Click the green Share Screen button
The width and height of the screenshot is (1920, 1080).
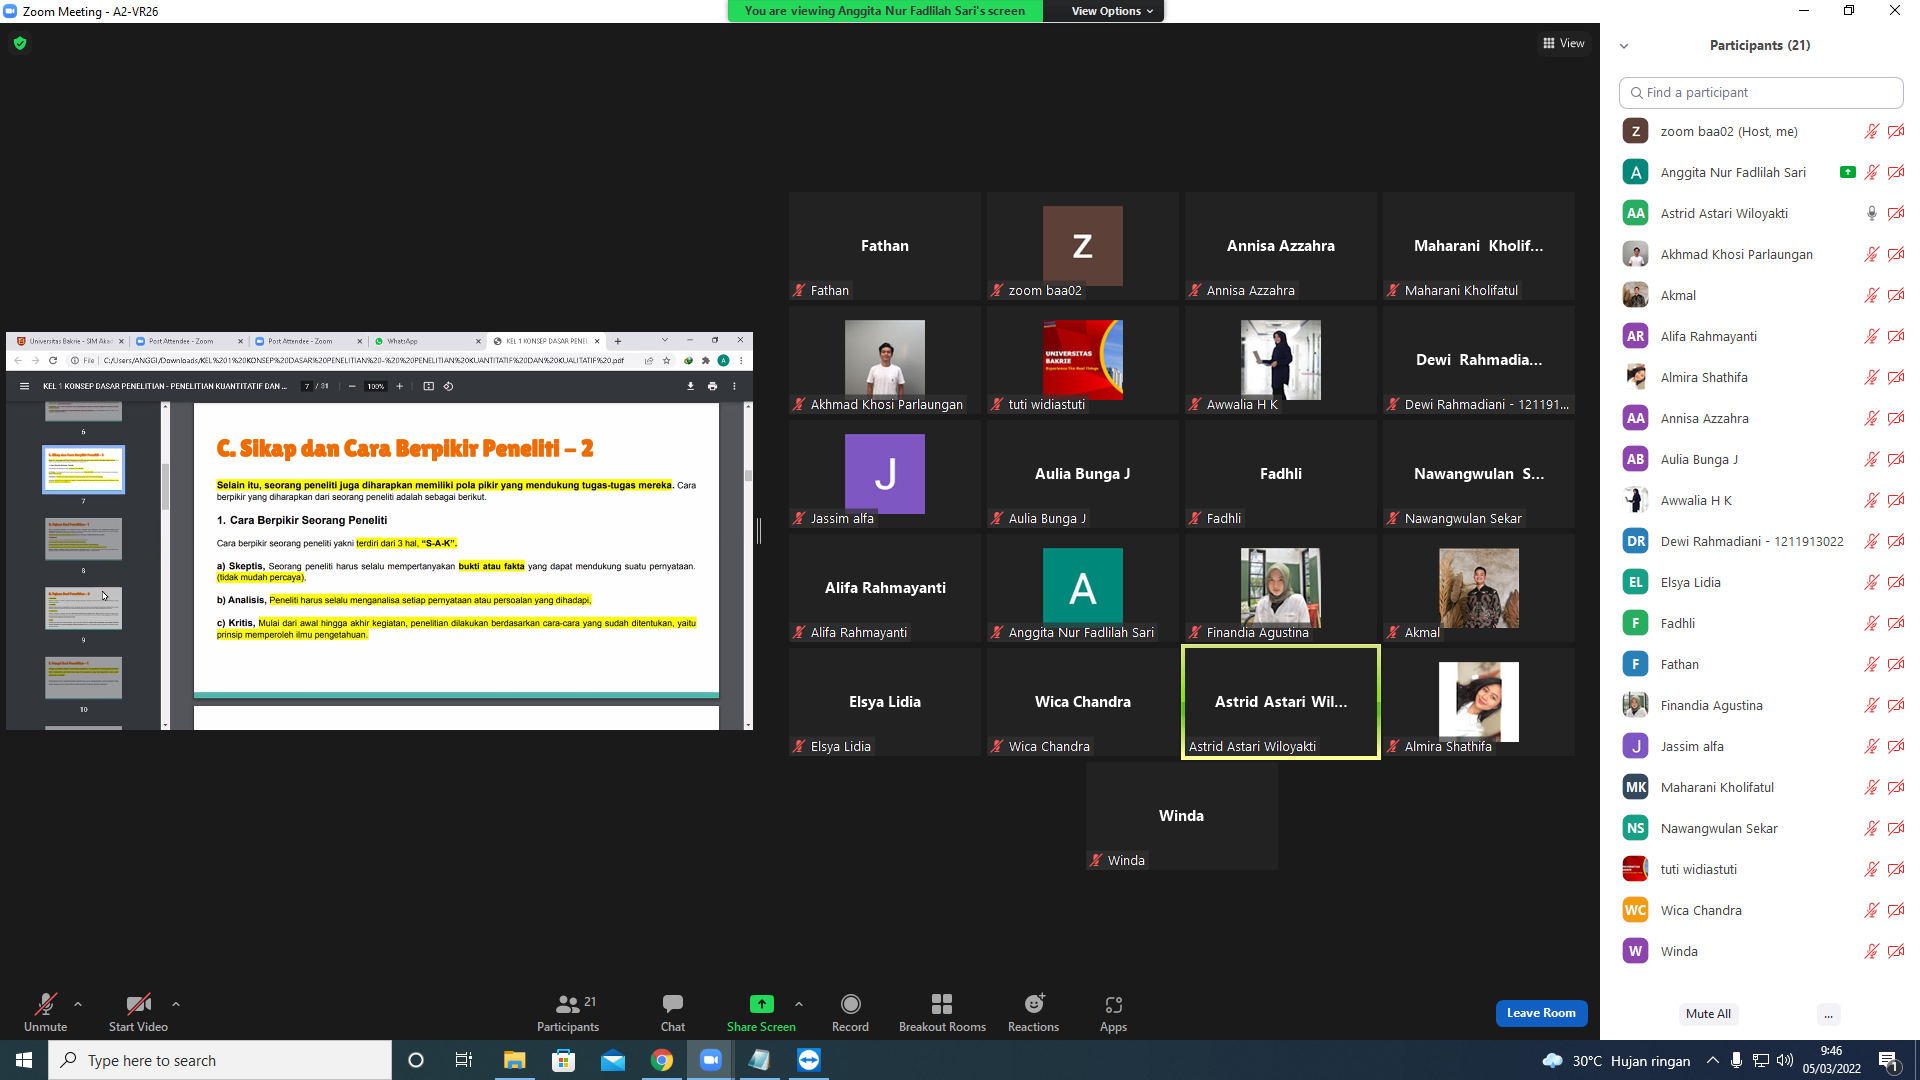[x=761, y=1012]
